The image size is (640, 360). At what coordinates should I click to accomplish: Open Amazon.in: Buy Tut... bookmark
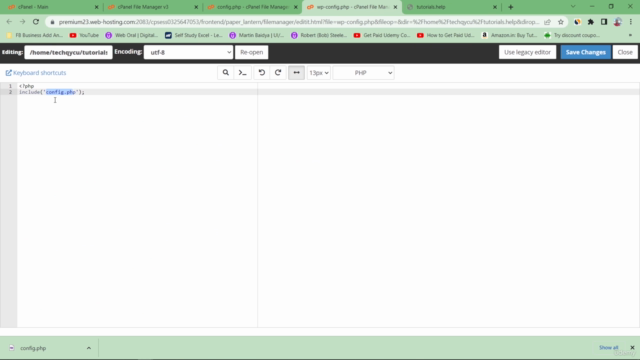(509, 36)
